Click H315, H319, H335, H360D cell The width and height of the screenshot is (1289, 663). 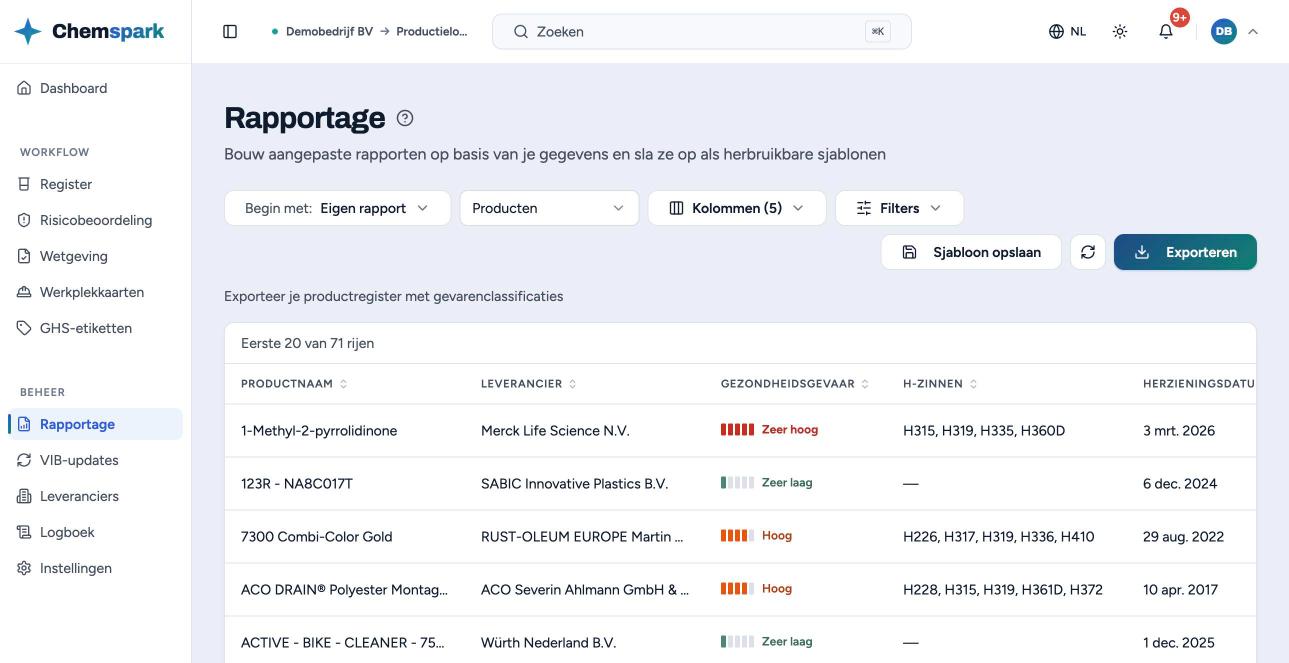[984, 431]
